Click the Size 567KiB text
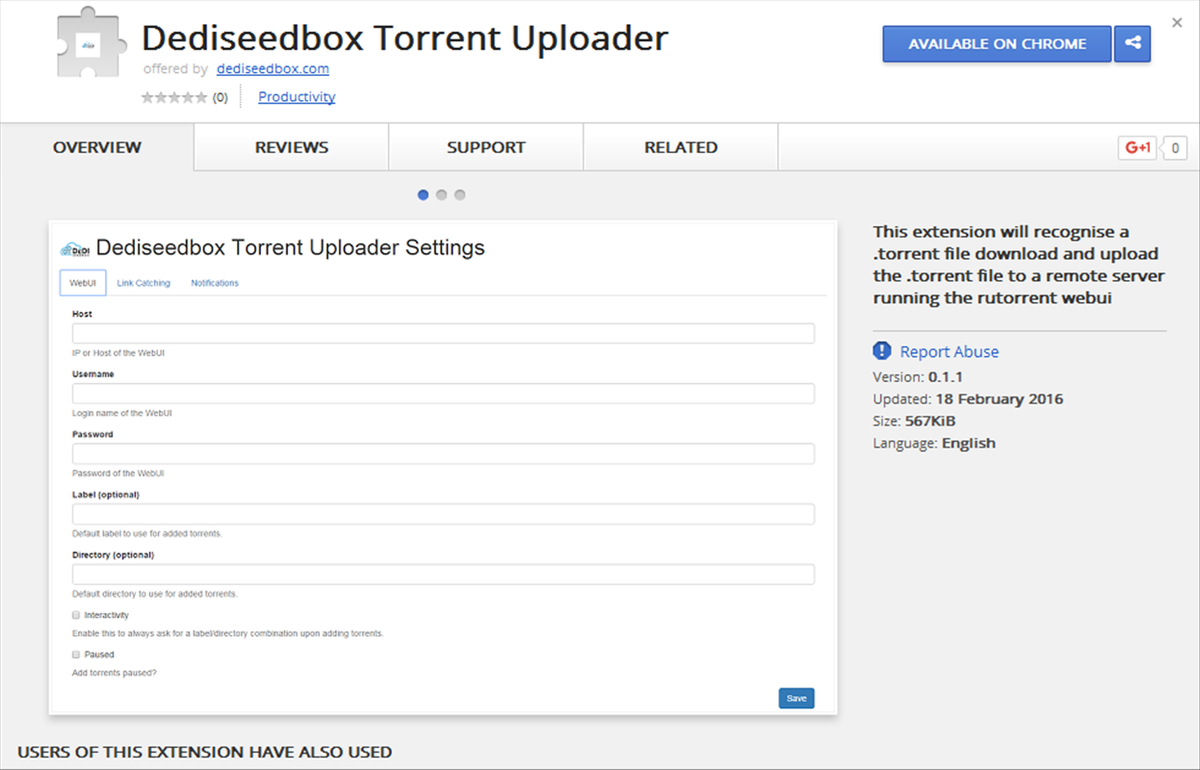This screenshot has width=1200, height=770. pyautogui.click(x=914, y=421)
